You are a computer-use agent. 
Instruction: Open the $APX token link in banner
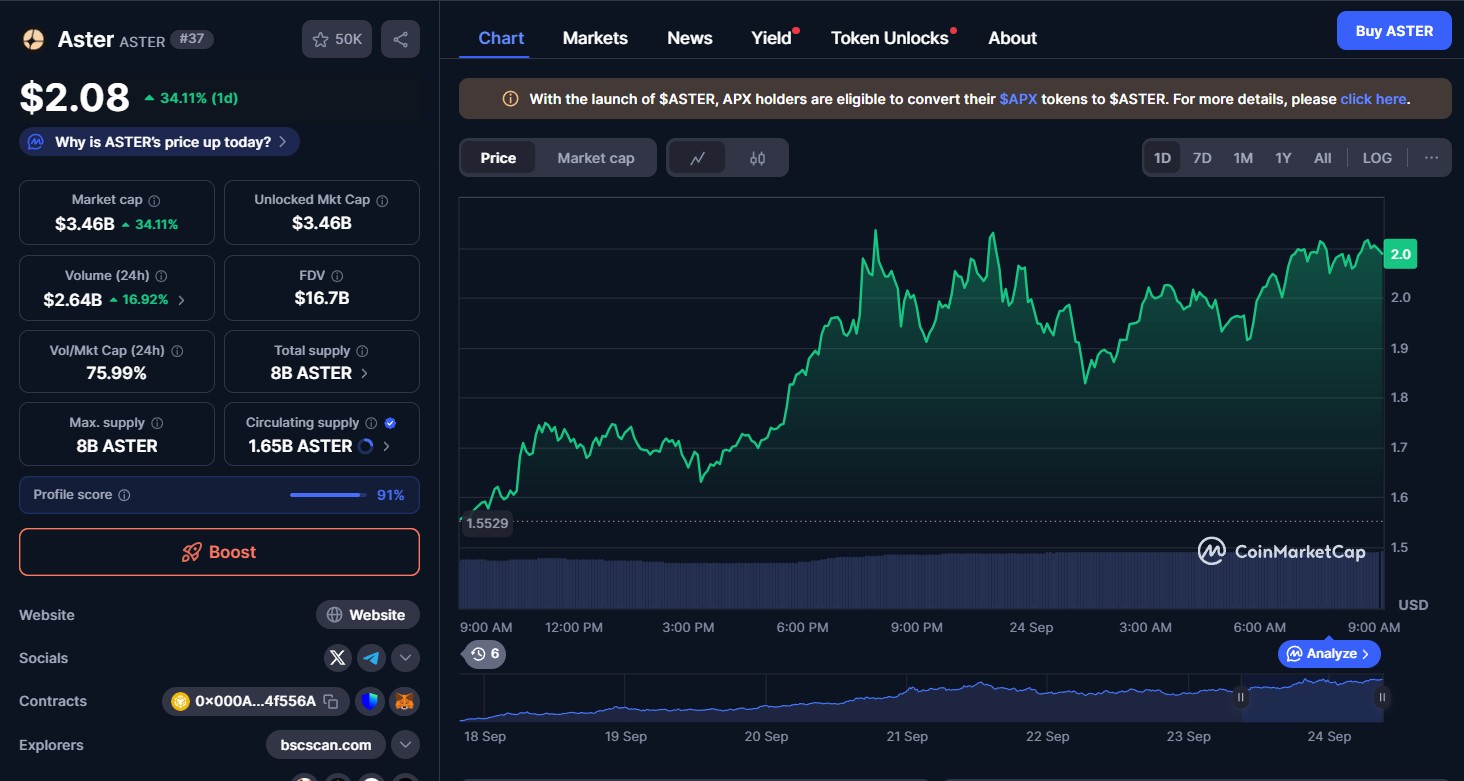coord(1018,99)
